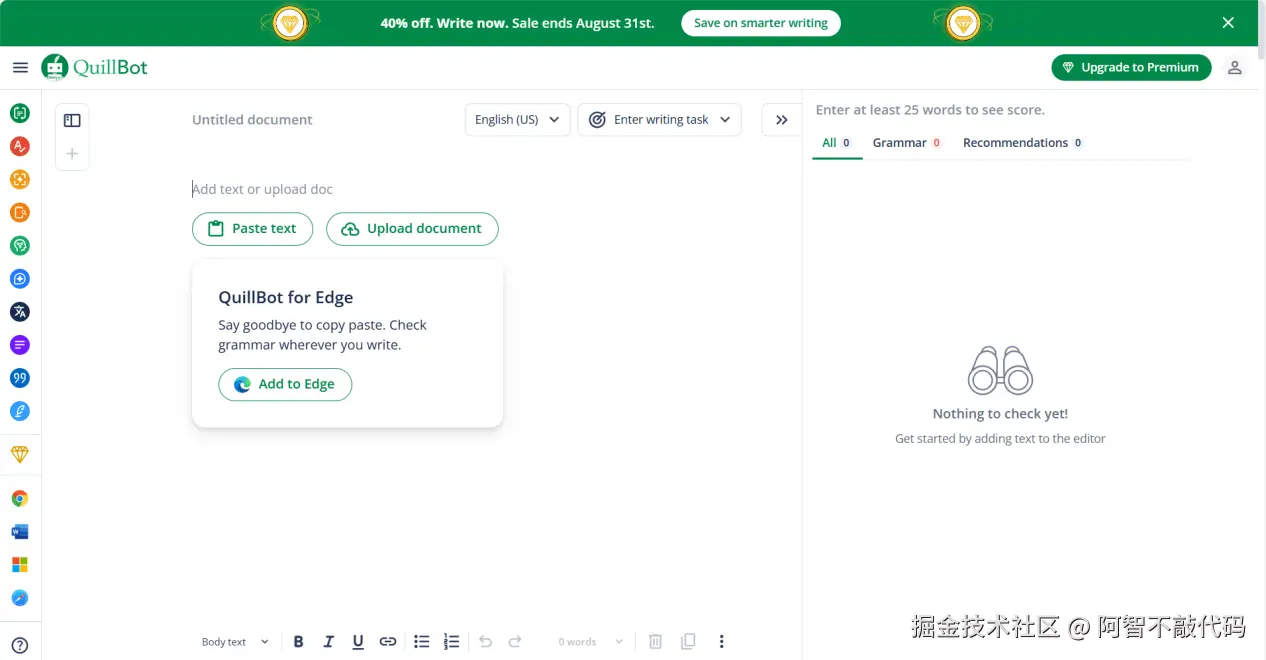Screen dimensions: 1266x660
Task: Switch to the All tab
Action: tap(837, 143)
